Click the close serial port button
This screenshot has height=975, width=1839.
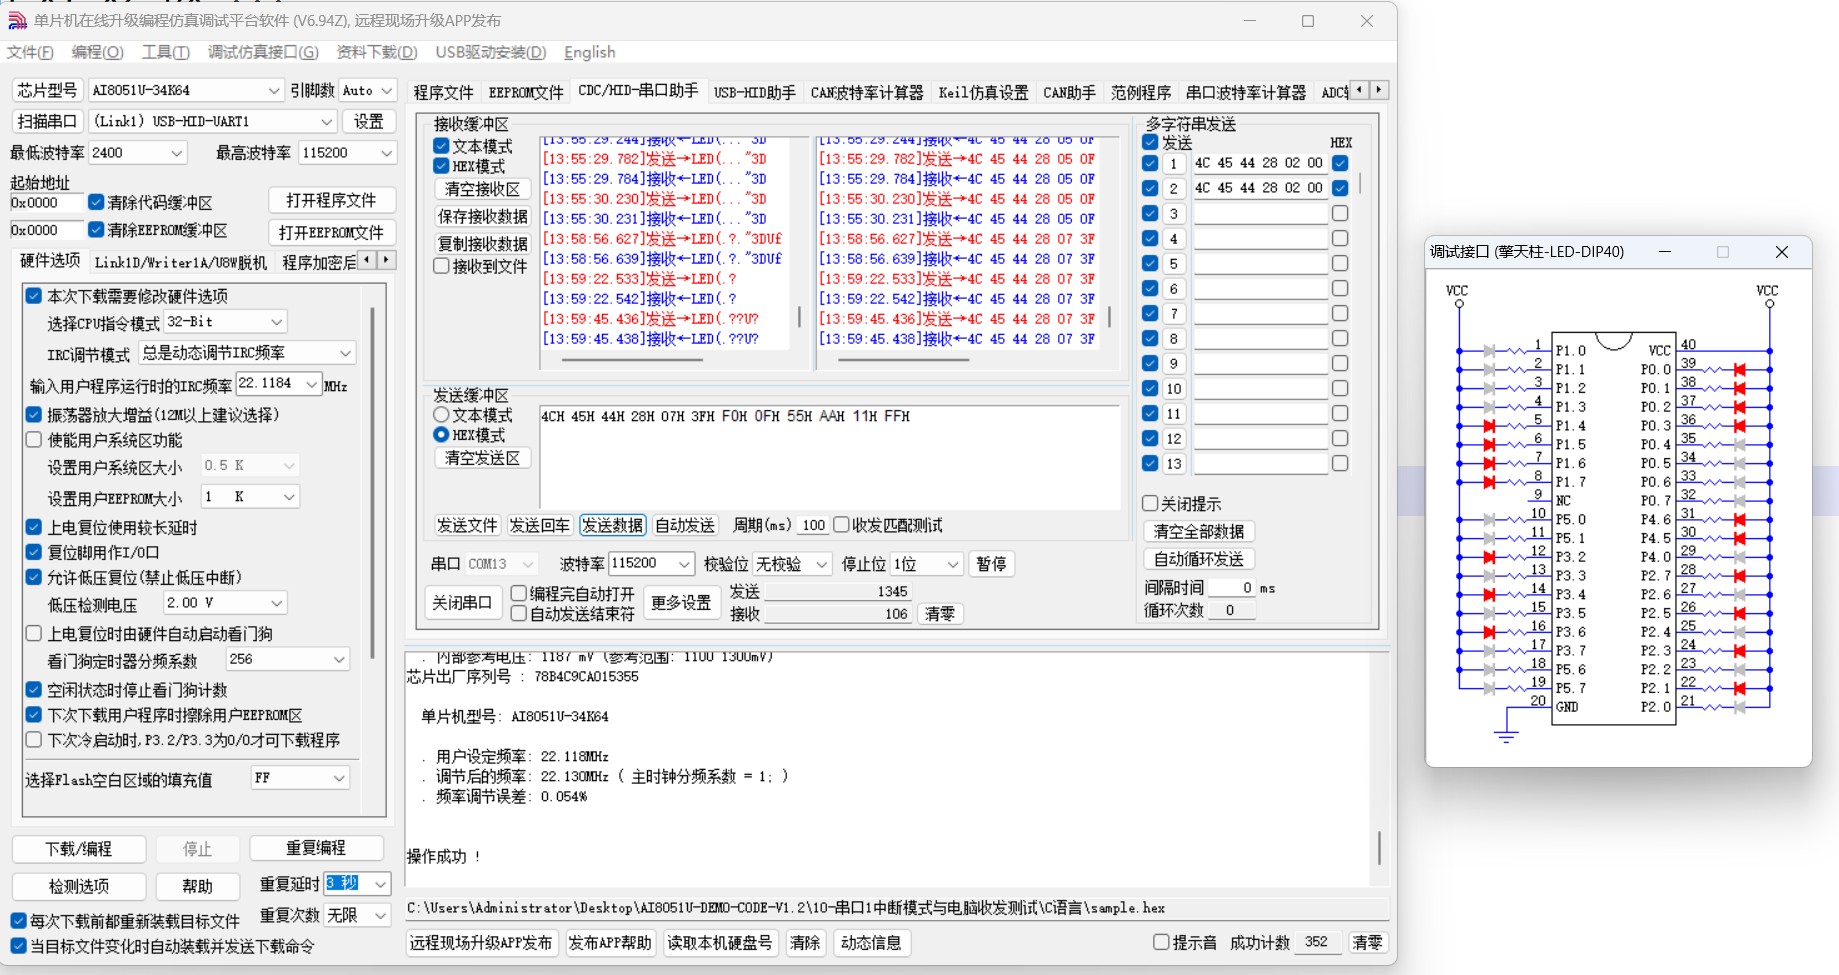coord(461,603)
